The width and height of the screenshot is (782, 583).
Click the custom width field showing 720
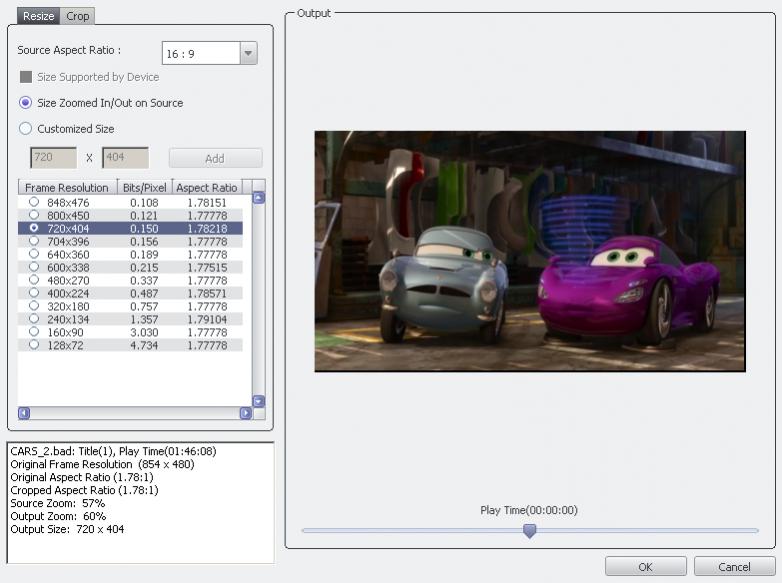click(53, 158)
